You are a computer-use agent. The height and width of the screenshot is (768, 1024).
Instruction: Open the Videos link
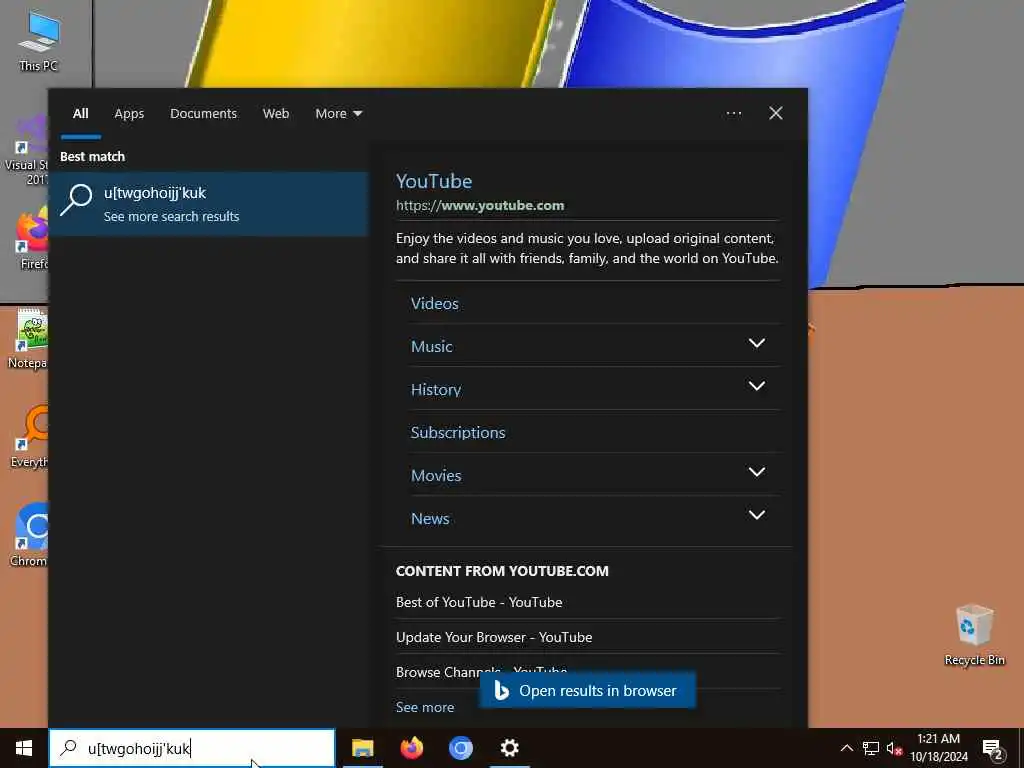pos(434,304)
